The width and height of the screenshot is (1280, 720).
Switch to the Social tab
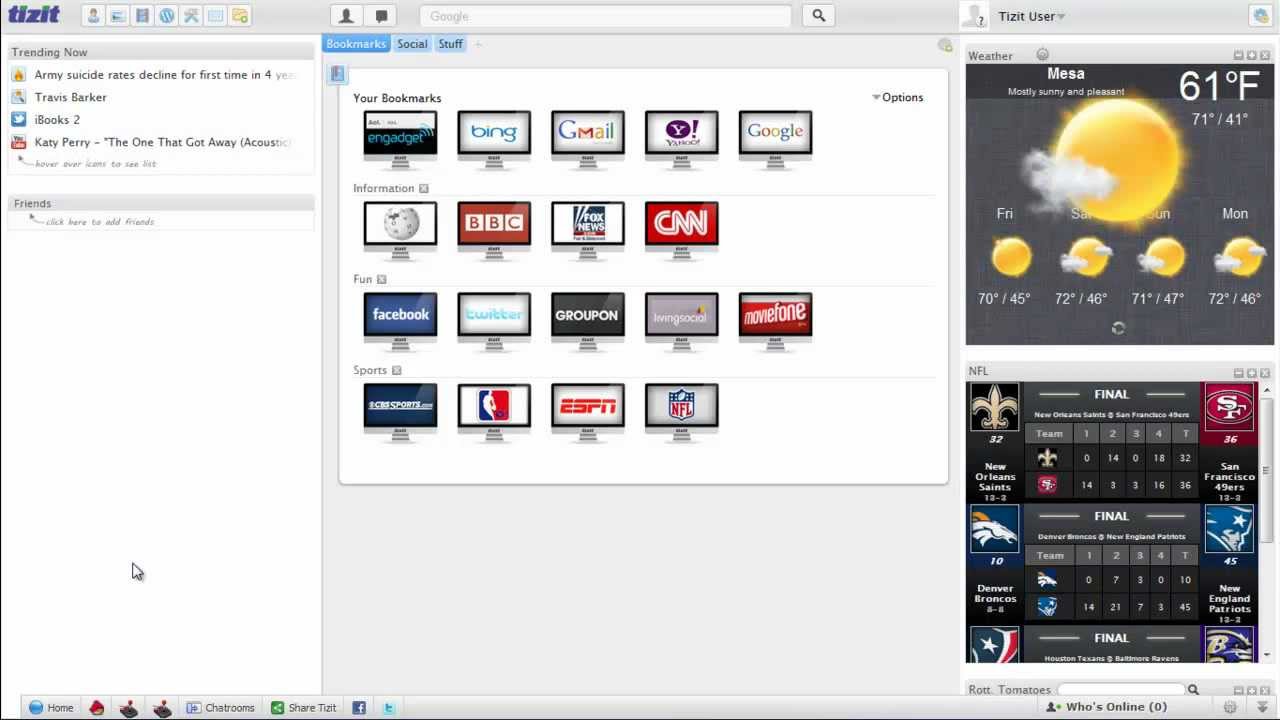point(412,44)
